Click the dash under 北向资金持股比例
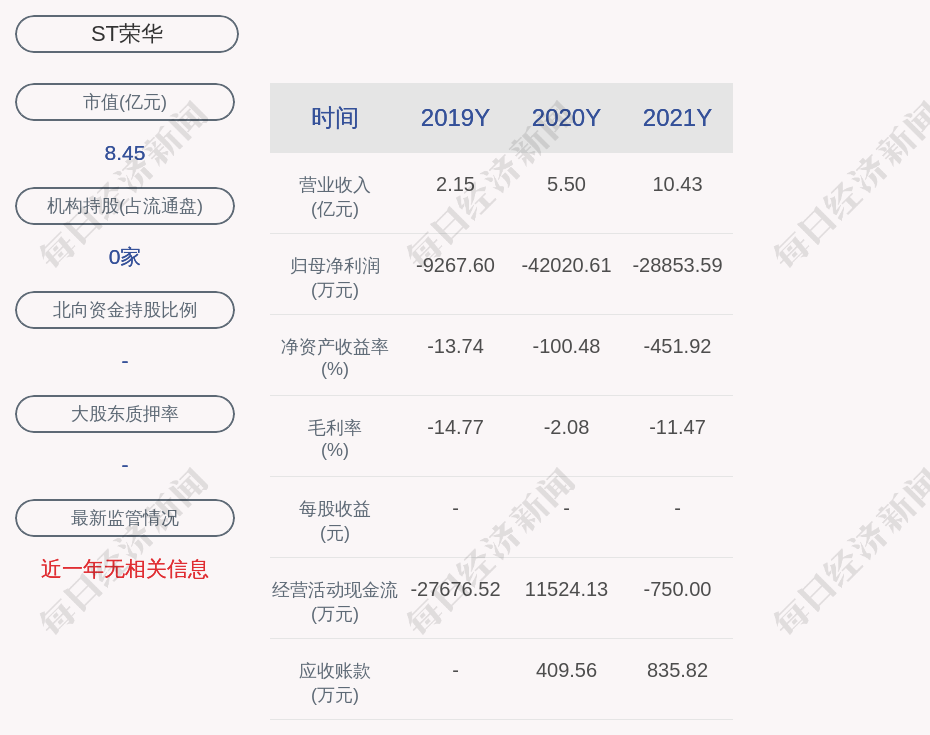This screenshot has height=735, width=930. click(125, 361)
